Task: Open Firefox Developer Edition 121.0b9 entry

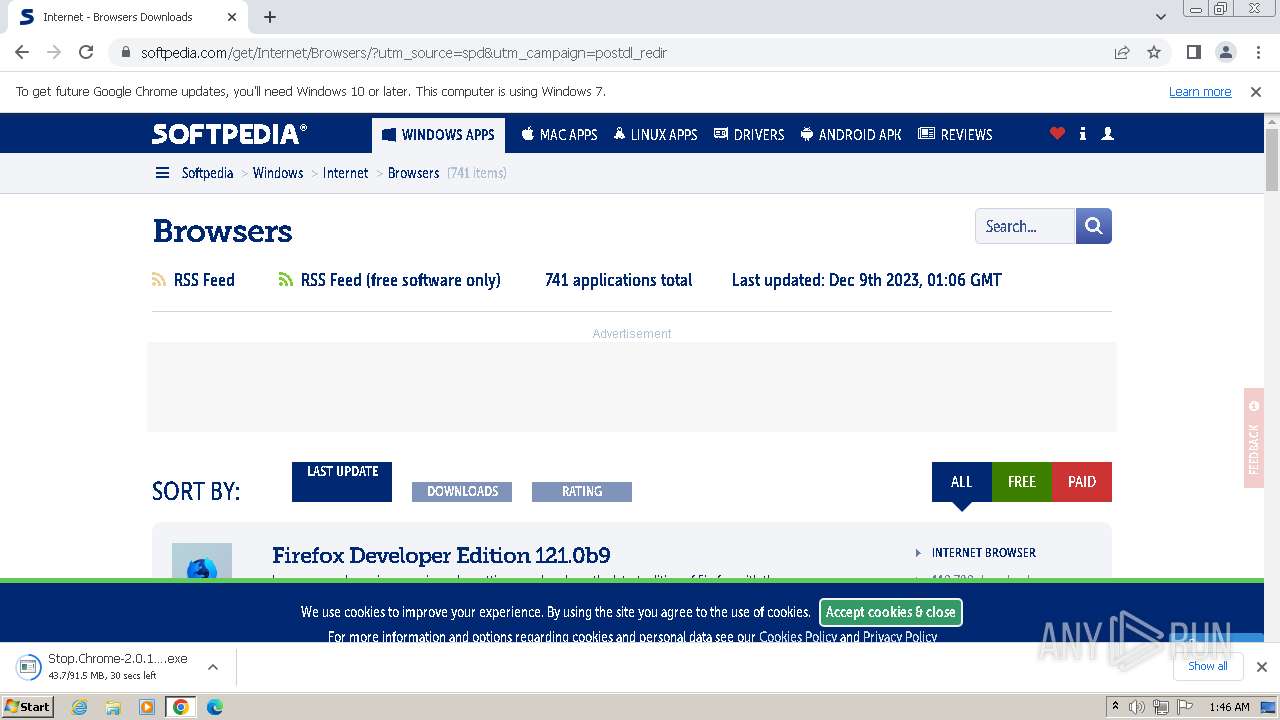Action: (x=441, y=555)
